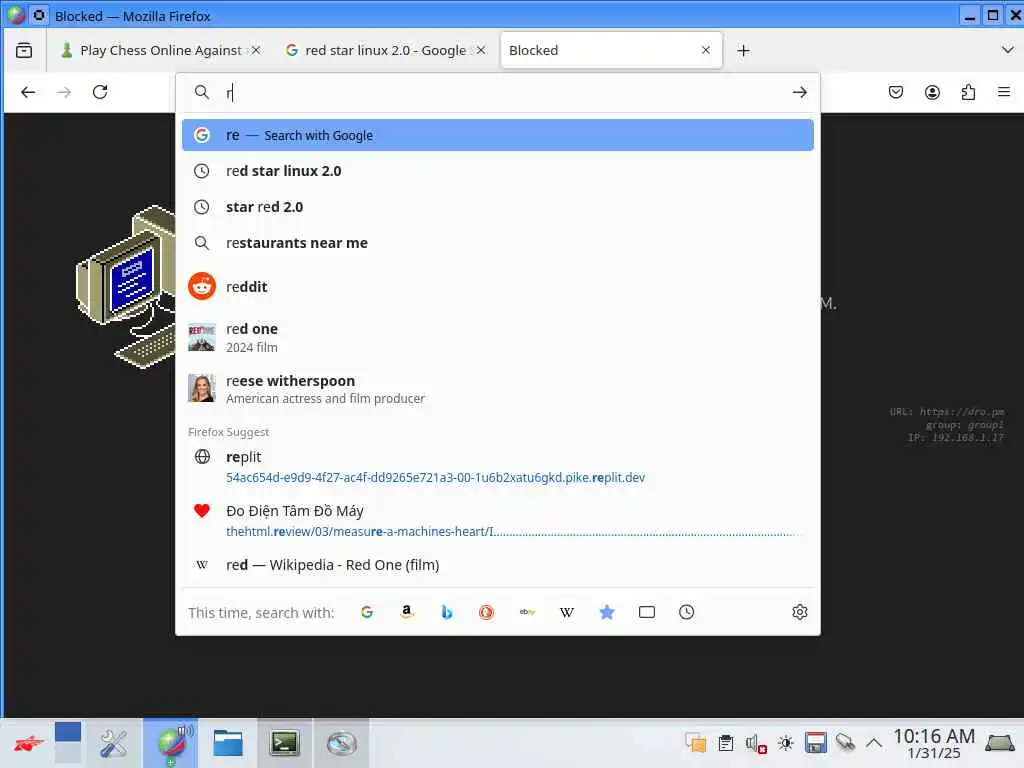This screenshot has height=768, width=1024.
Task: Click the volume tray icon
Action: (x=756, y=743)
